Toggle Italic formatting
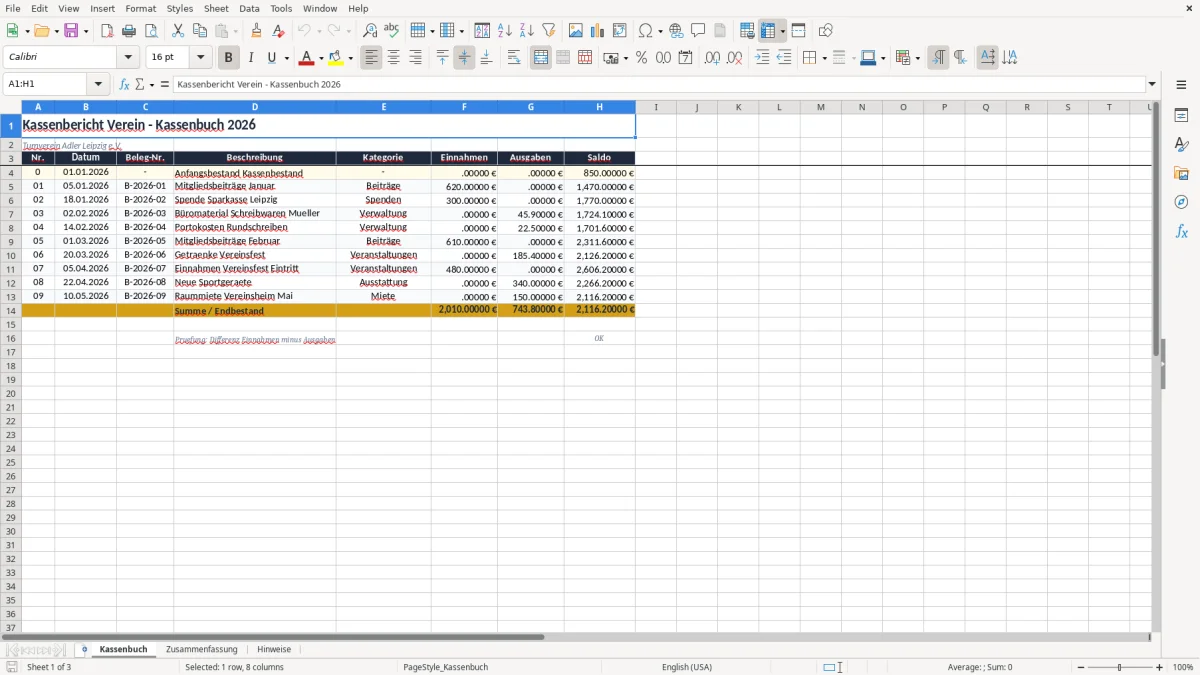Screen dimensions: 1200x675 click(251, 58)
